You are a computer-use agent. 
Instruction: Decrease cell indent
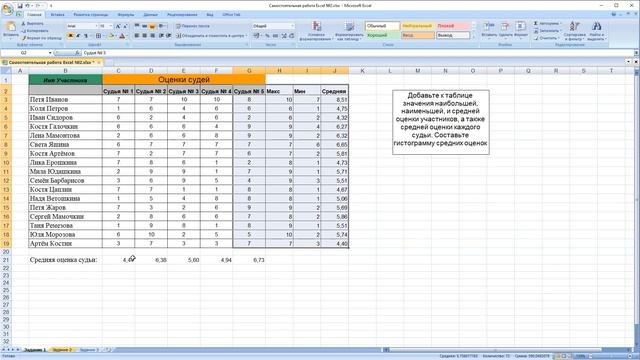pos(161,36)
